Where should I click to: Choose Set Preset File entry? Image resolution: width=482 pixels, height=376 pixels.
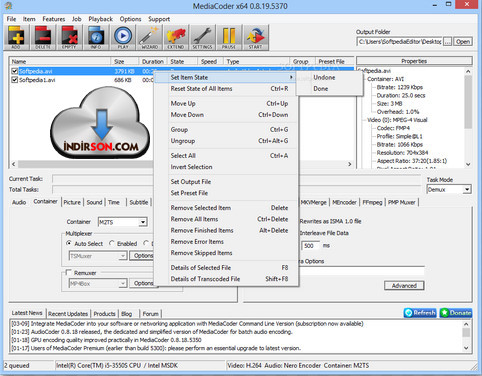227,193
